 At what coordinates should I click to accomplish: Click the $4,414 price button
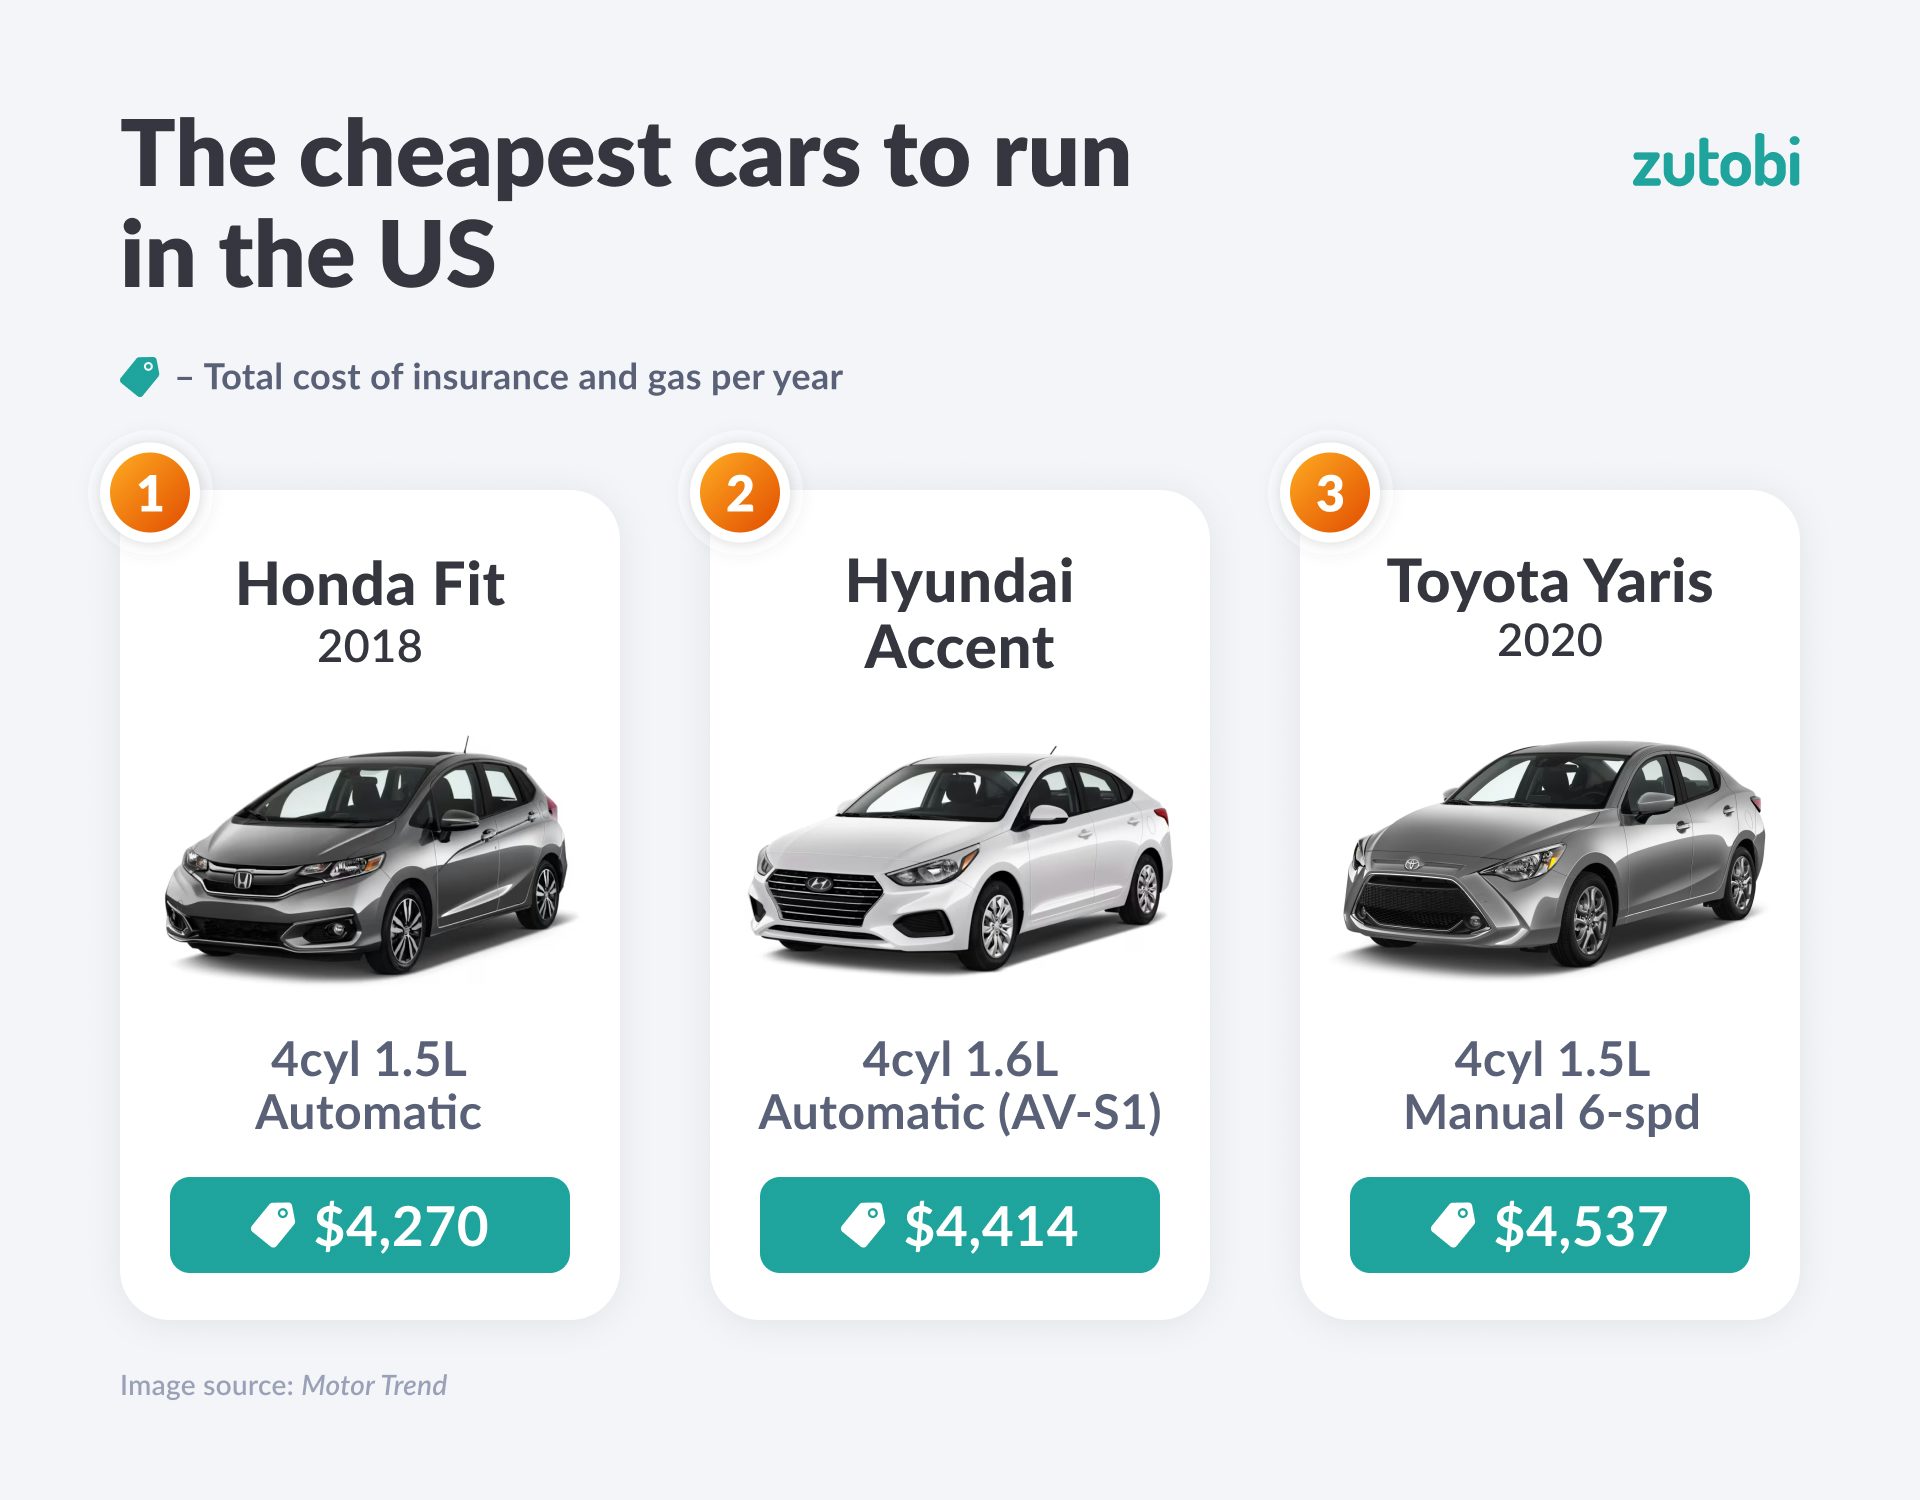960,1225
